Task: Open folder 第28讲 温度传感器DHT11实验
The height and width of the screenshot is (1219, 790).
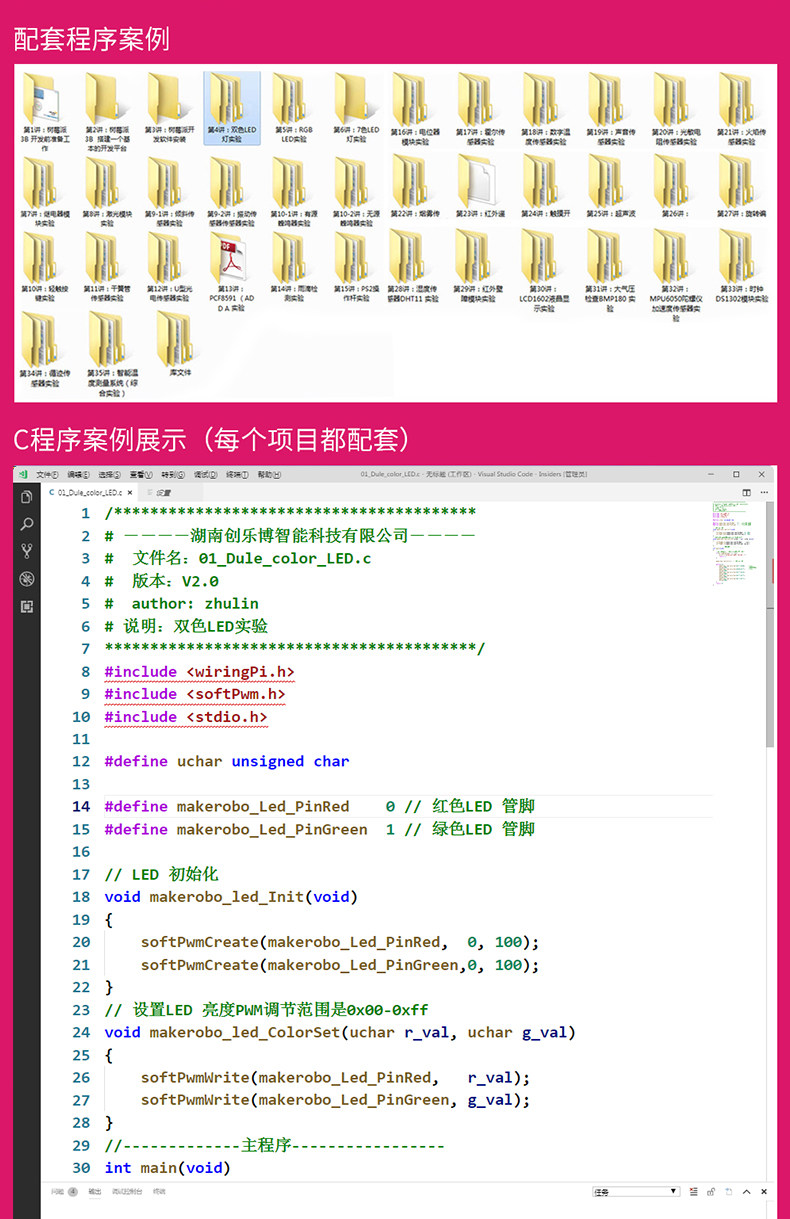Action: 412,265
